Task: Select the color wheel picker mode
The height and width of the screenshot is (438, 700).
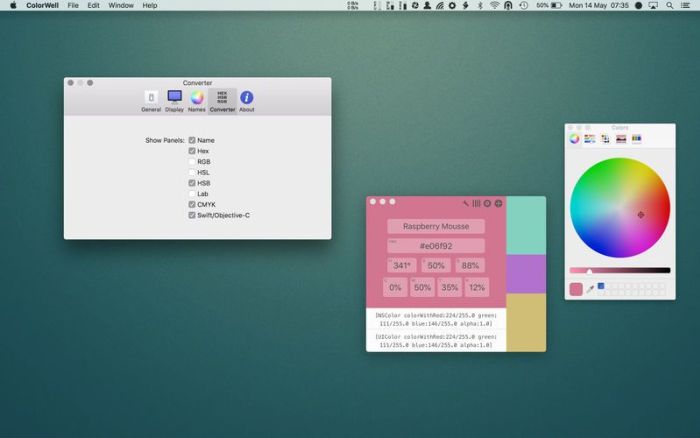Action: (x=575, y=139)
